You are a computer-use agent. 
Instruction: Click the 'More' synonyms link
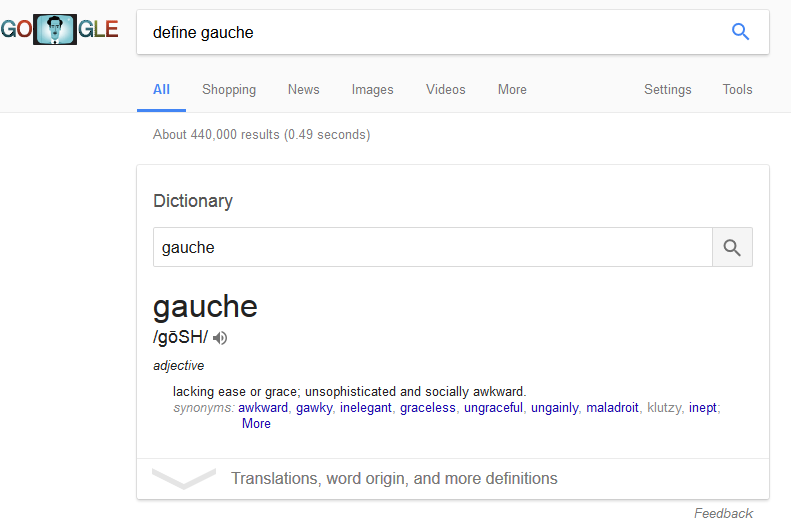(256, 423)
